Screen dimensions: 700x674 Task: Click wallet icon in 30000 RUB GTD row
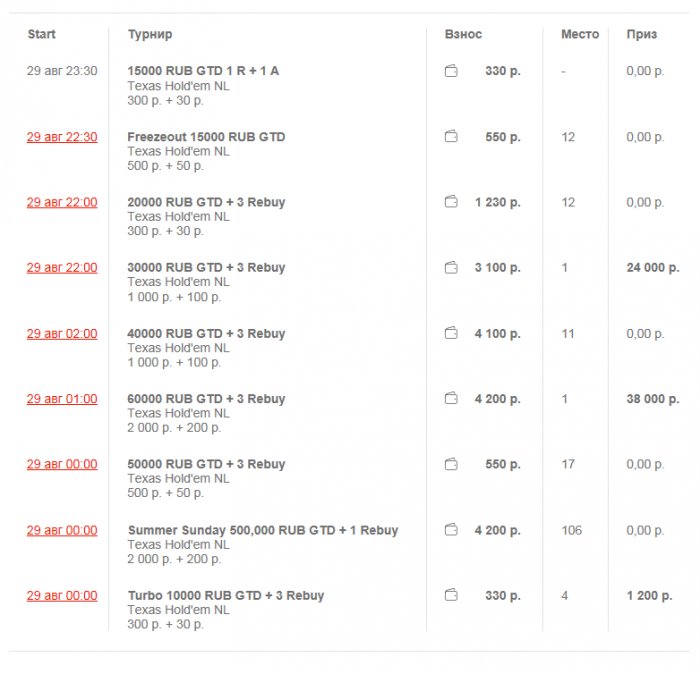[x=451, y=268]
